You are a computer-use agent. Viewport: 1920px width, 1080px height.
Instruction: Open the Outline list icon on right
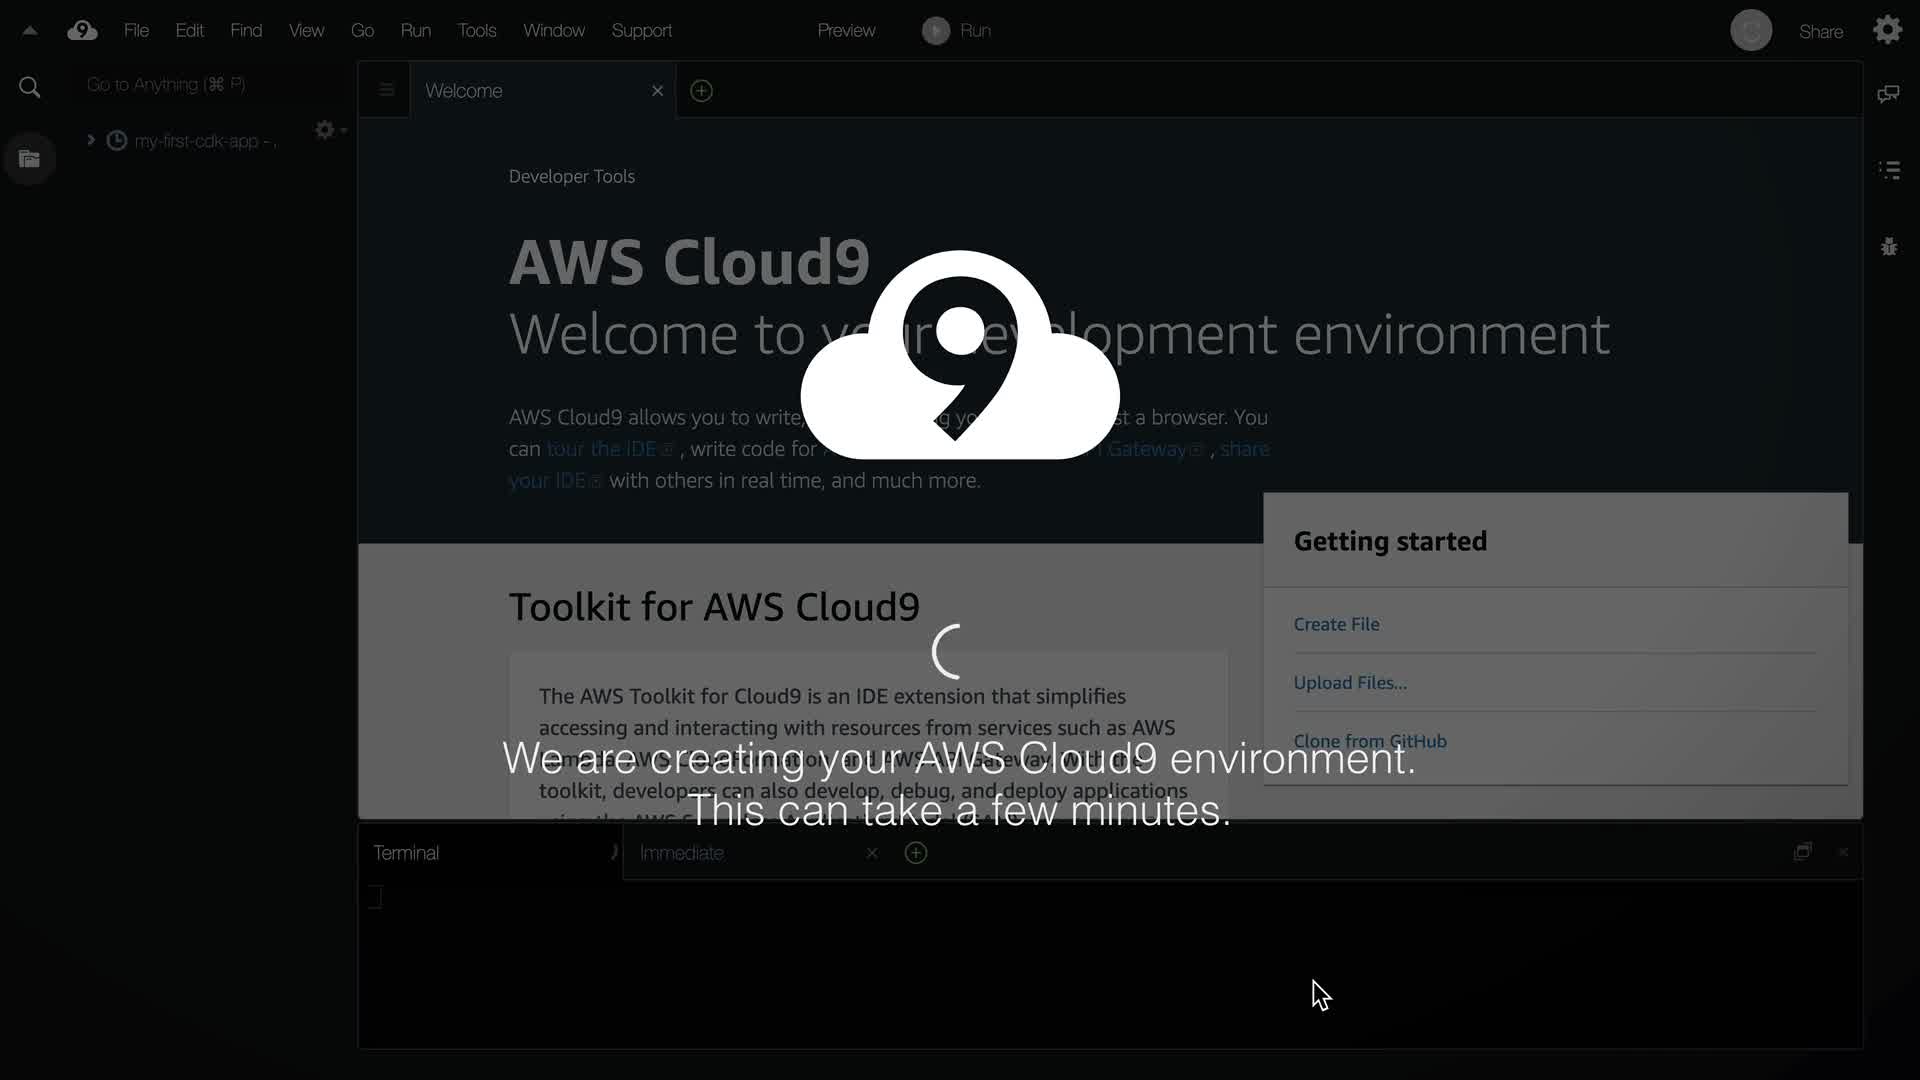pyautogui.click(x=1888, y=170)
